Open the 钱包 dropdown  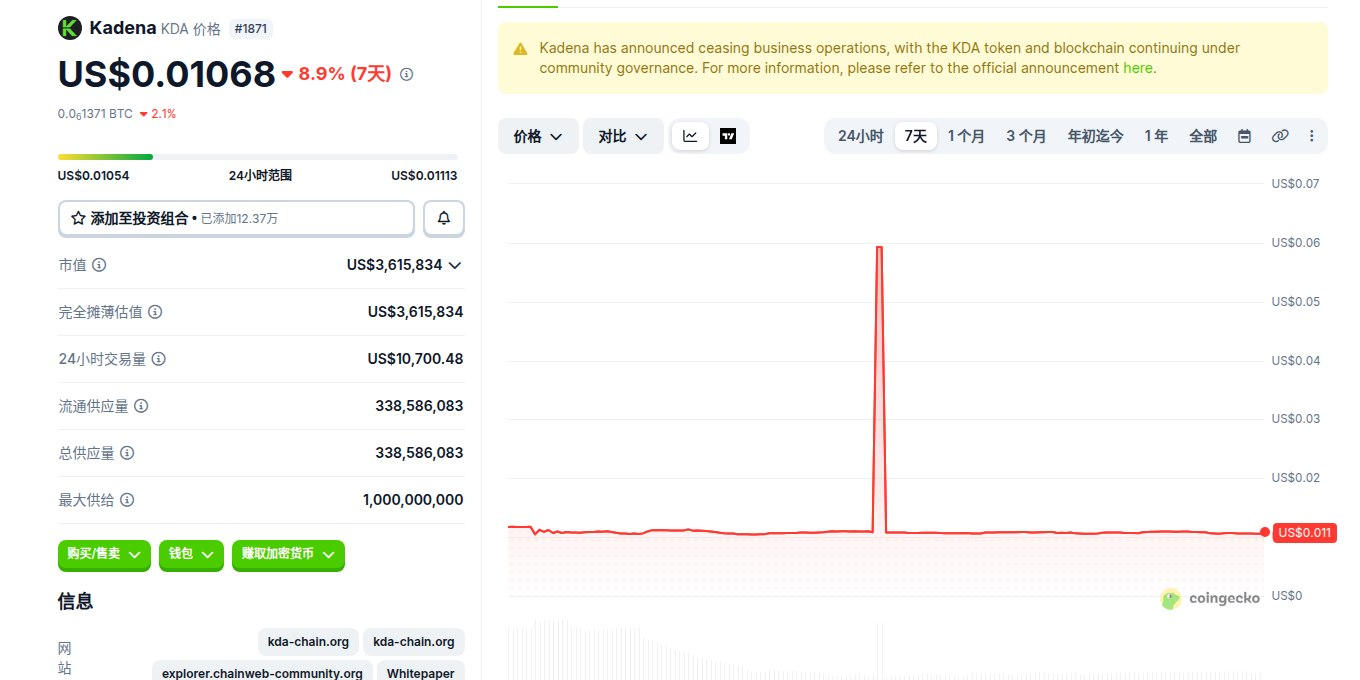(x=190, y=554)
